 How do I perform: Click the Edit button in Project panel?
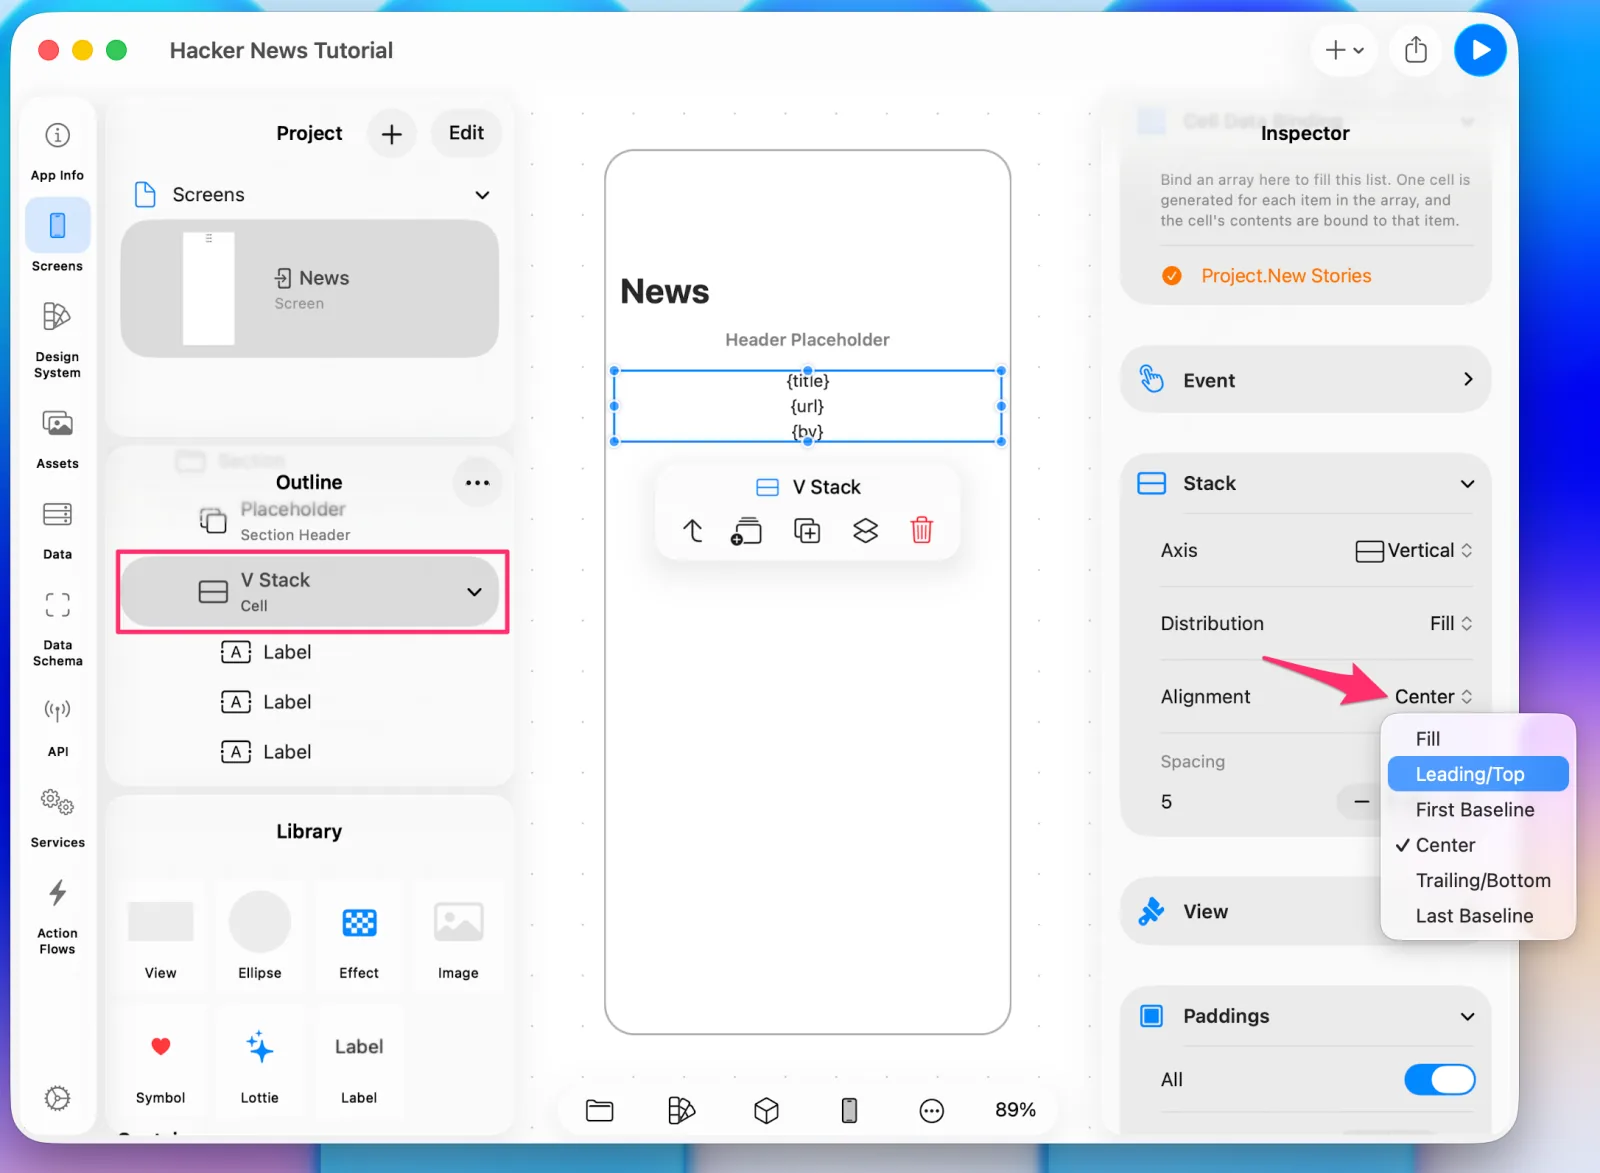point(466,133)
